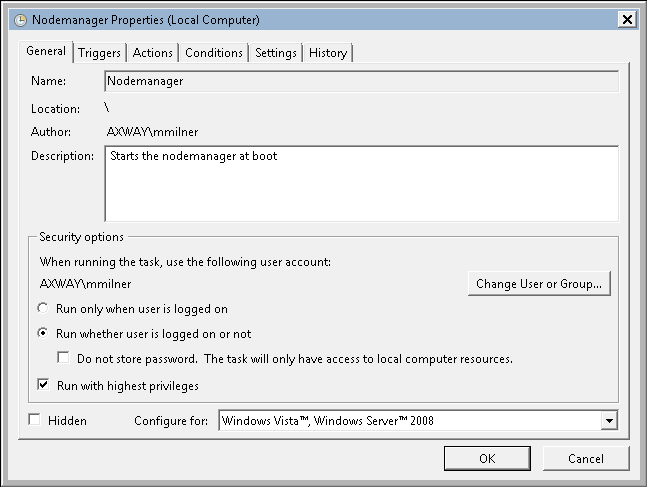Click the Windows Vista, Windows Server 2008 combo box
This screenshot has width=647, height=487.
pos(410,421)
